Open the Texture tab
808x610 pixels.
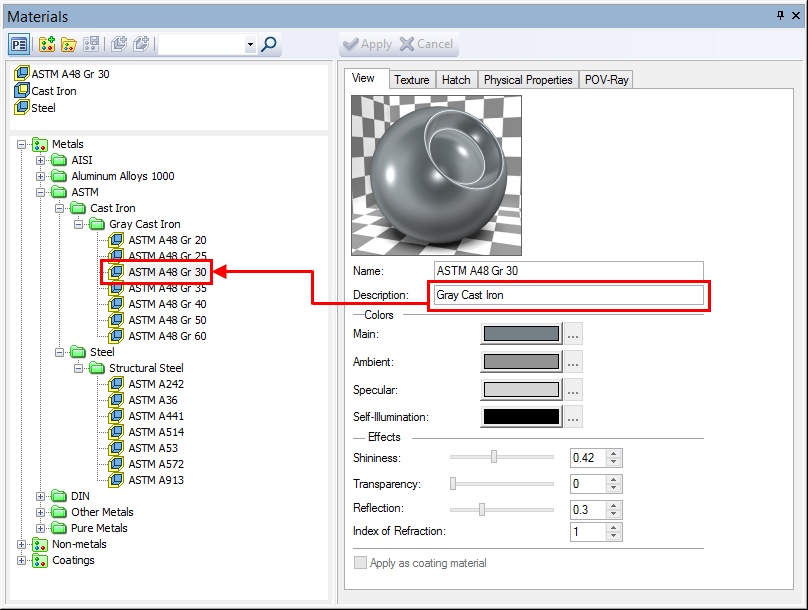click(411, 80)
